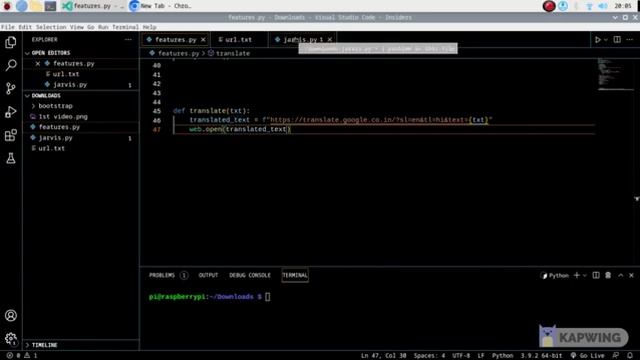Expand the bootstrap folder
This screenshot has height=360, width=640.
(x=56, y=106)
